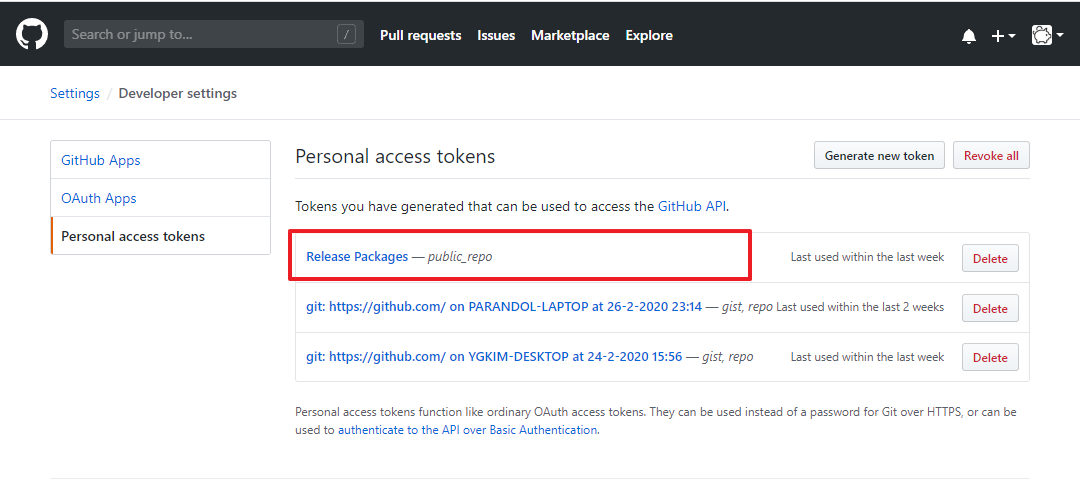Open the YGKIM-DESKTOP git token
The height and width of the screenshot is (496, 1080).
click(494, 356)
